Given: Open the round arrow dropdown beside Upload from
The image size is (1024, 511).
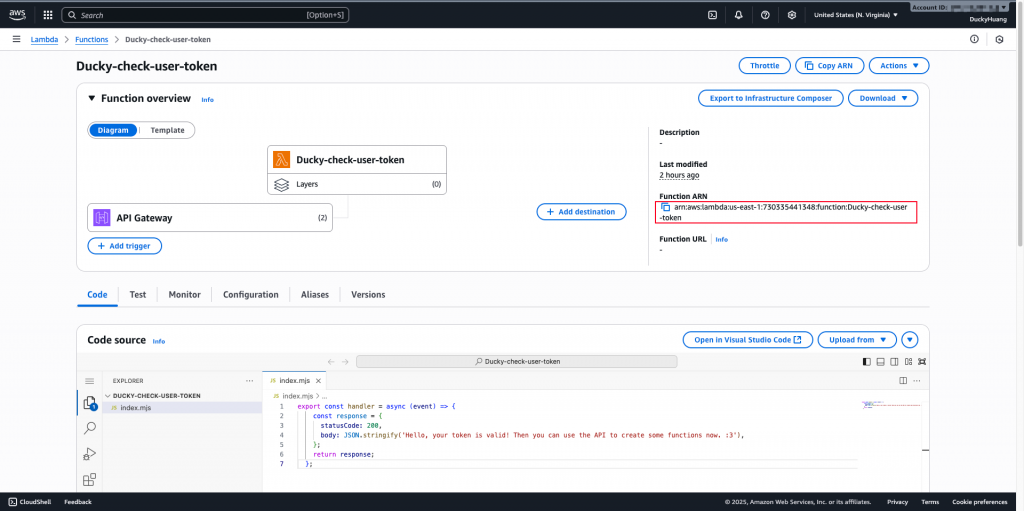Looking at the screenshot, I should click(x=910, y=340).
